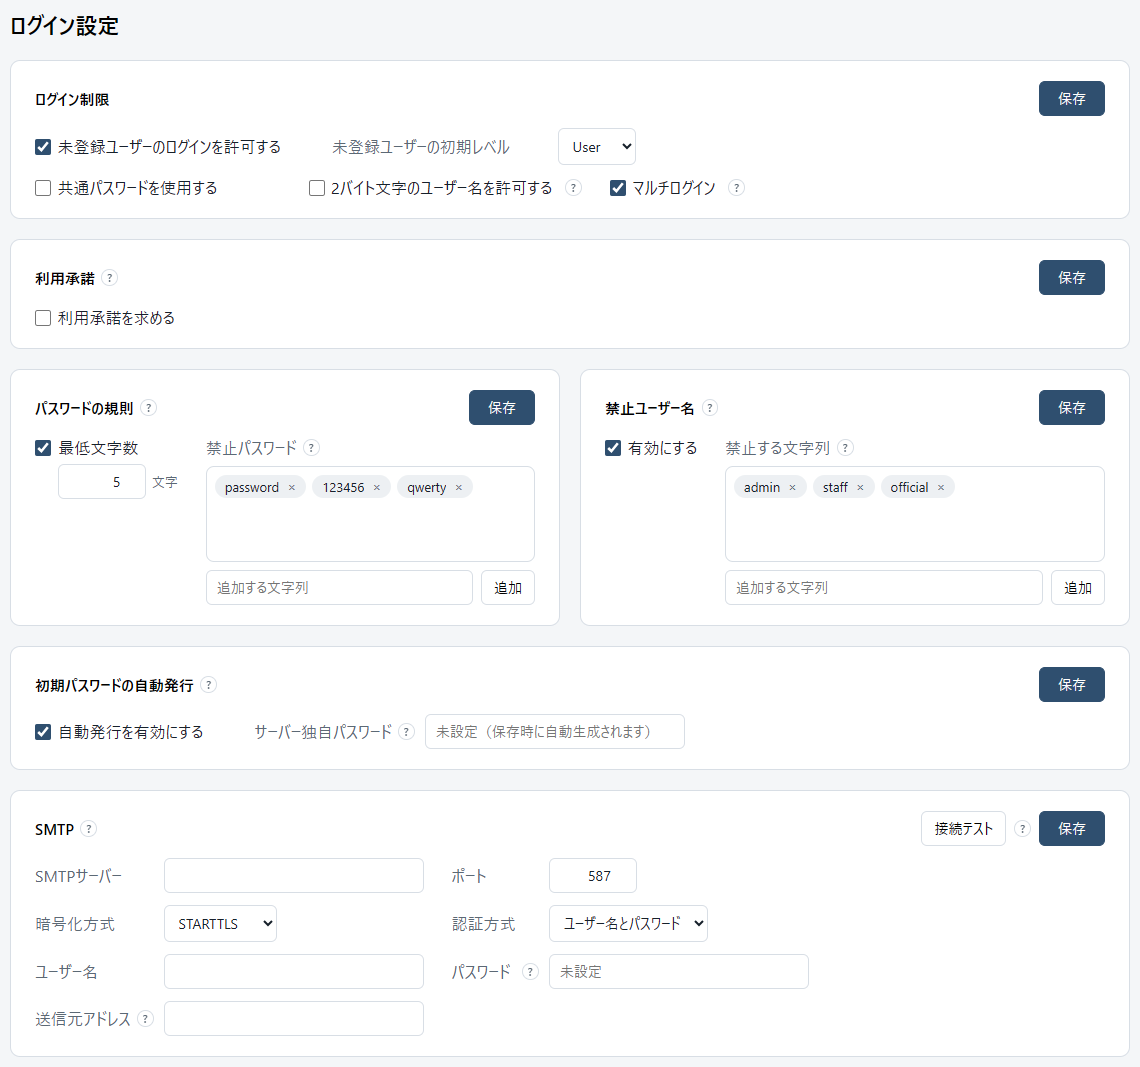Viewport: 1140px width, 1067px height.
Task: Click the ログイン設定 page title
Action: [64, 26]
